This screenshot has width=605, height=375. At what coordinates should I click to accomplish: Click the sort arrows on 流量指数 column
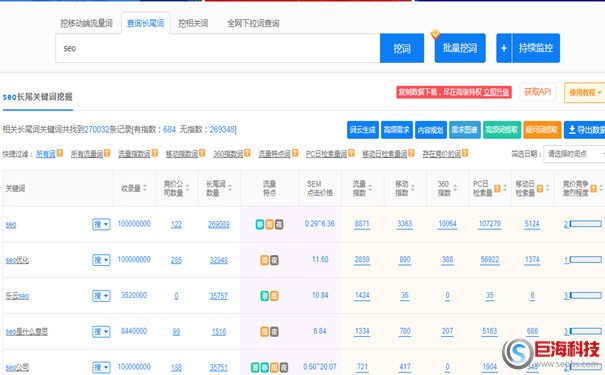370,188
